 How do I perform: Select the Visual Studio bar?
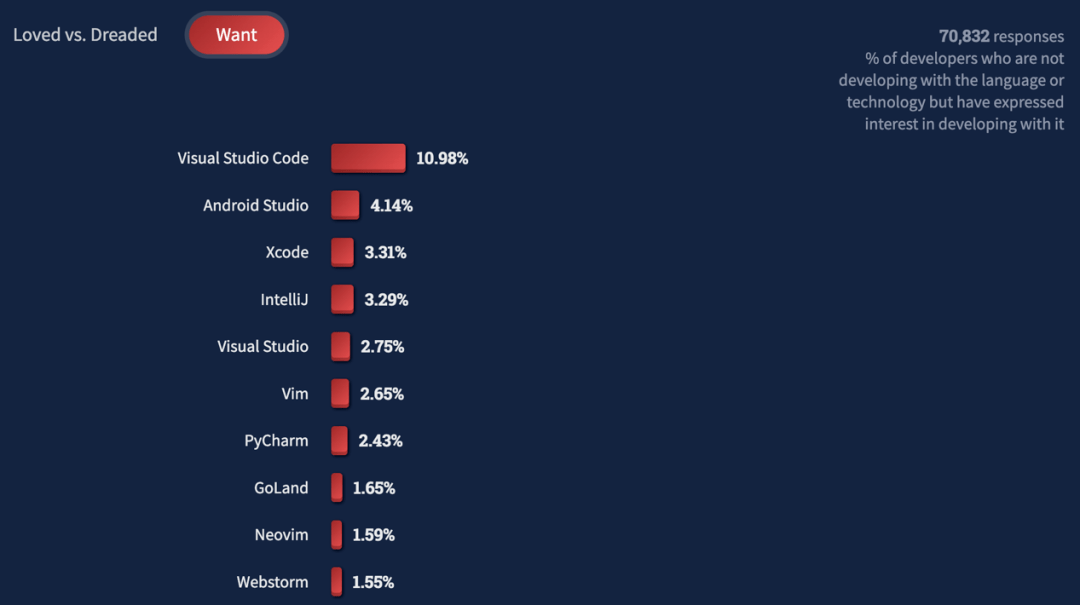coord(340,346)
